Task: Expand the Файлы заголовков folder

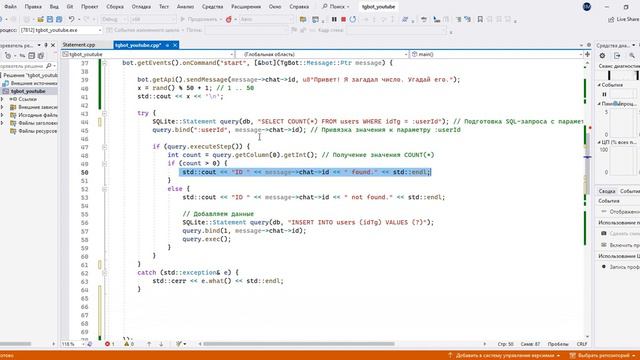Action: click(x=2, y=123)
